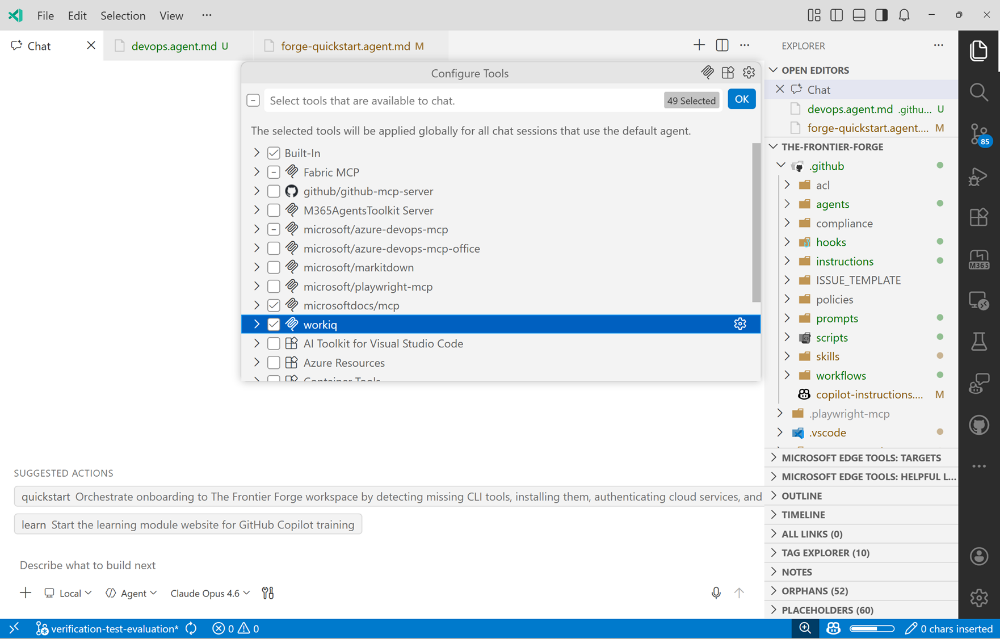Viewport: 1000px width, 639px height.
Task: Check the microsoft/playwright-mcp checkbox
Action: point(272,286)
